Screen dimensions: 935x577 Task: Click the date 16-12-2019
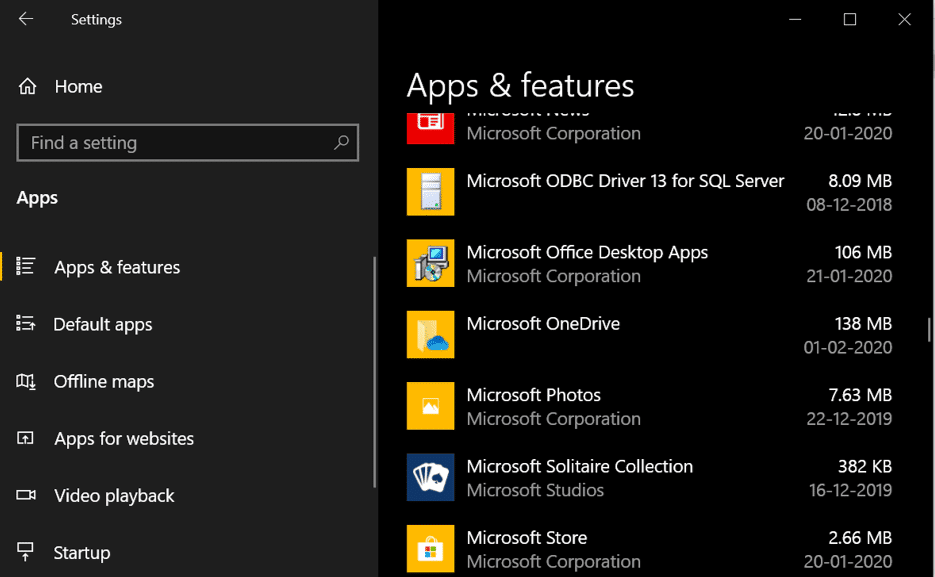point(850,490)
